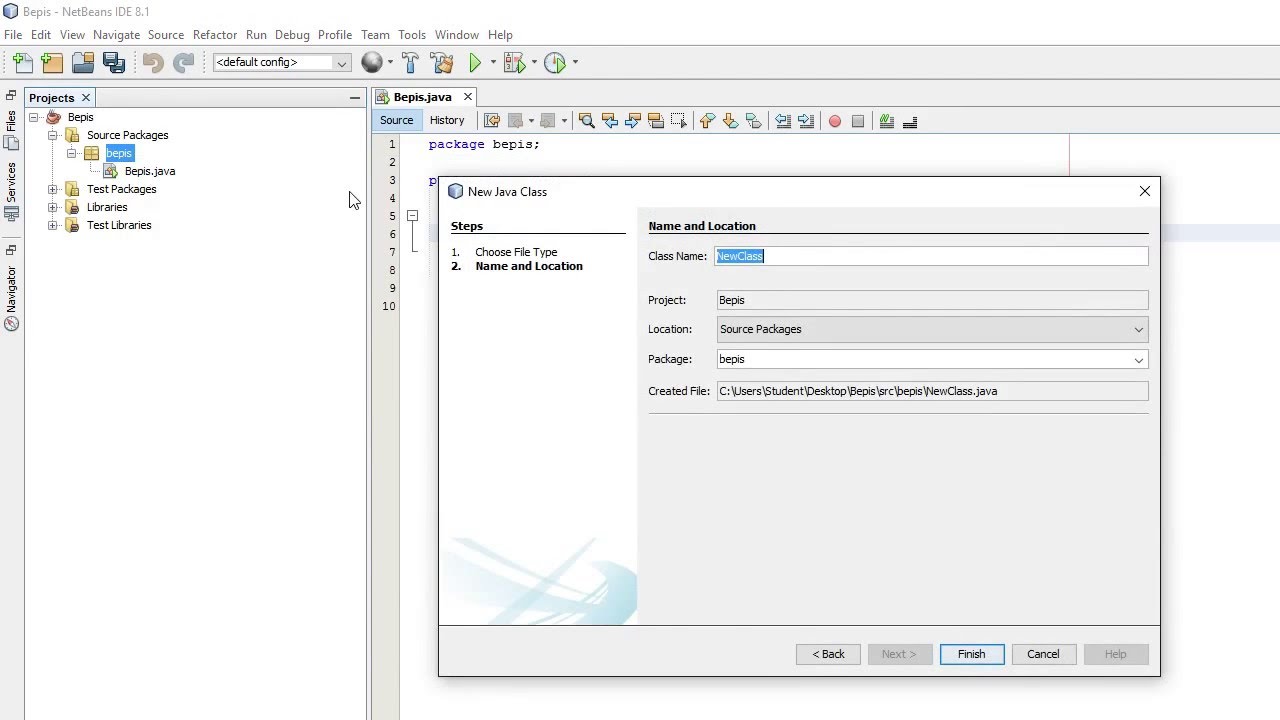Viewport: 1280px width, 720px height.
Task: Open the Files side tab
Action: click(x=11, y=129)
